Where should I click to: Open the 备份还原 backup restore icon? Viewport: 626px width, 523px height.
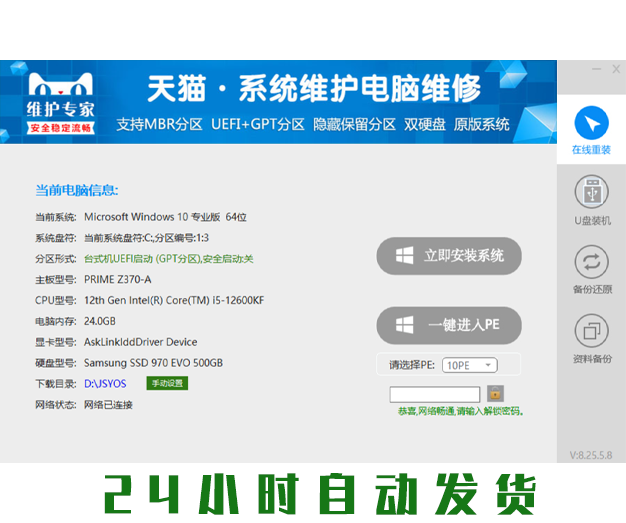[x=591, y=262]
